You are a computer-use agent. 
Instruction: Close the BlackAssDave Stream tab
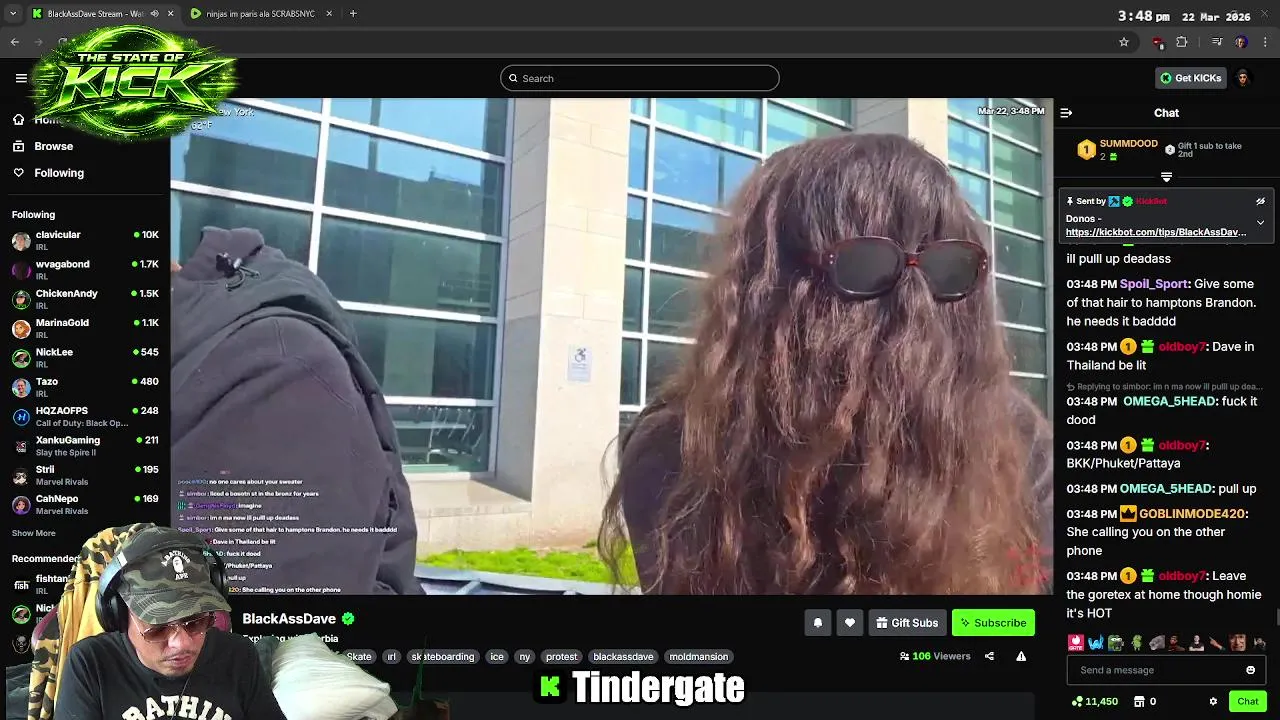tap(170, 14)
